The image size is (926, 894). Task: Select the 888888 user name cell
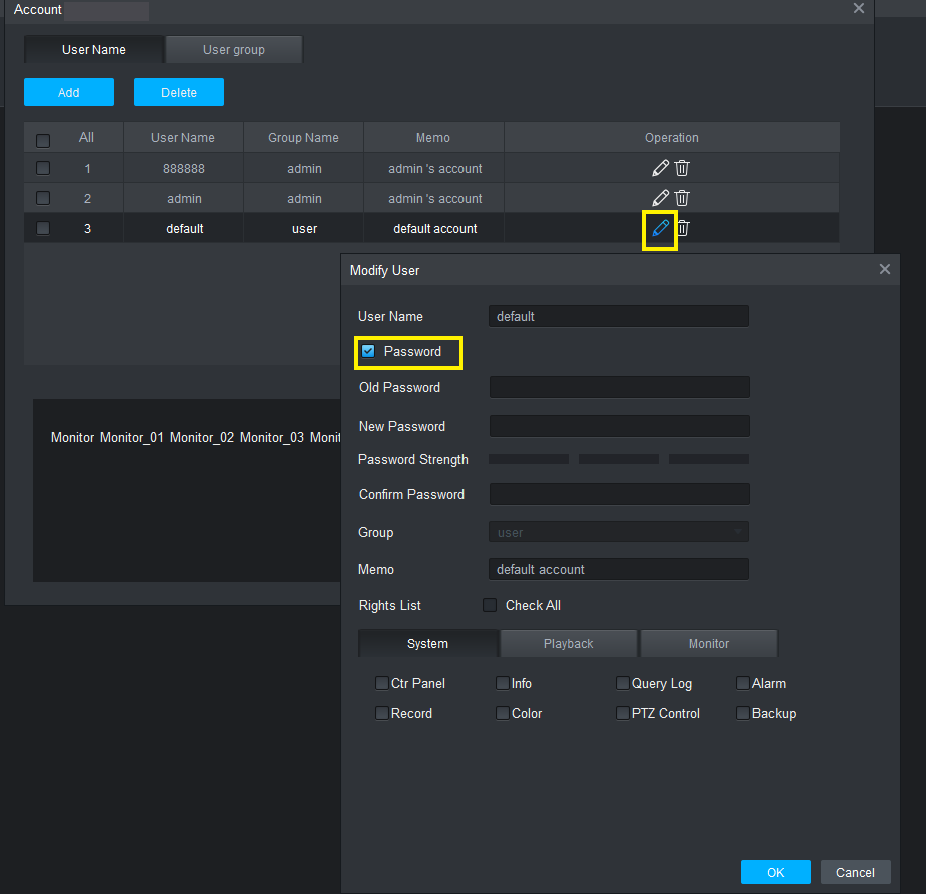[x=184, y=169]
